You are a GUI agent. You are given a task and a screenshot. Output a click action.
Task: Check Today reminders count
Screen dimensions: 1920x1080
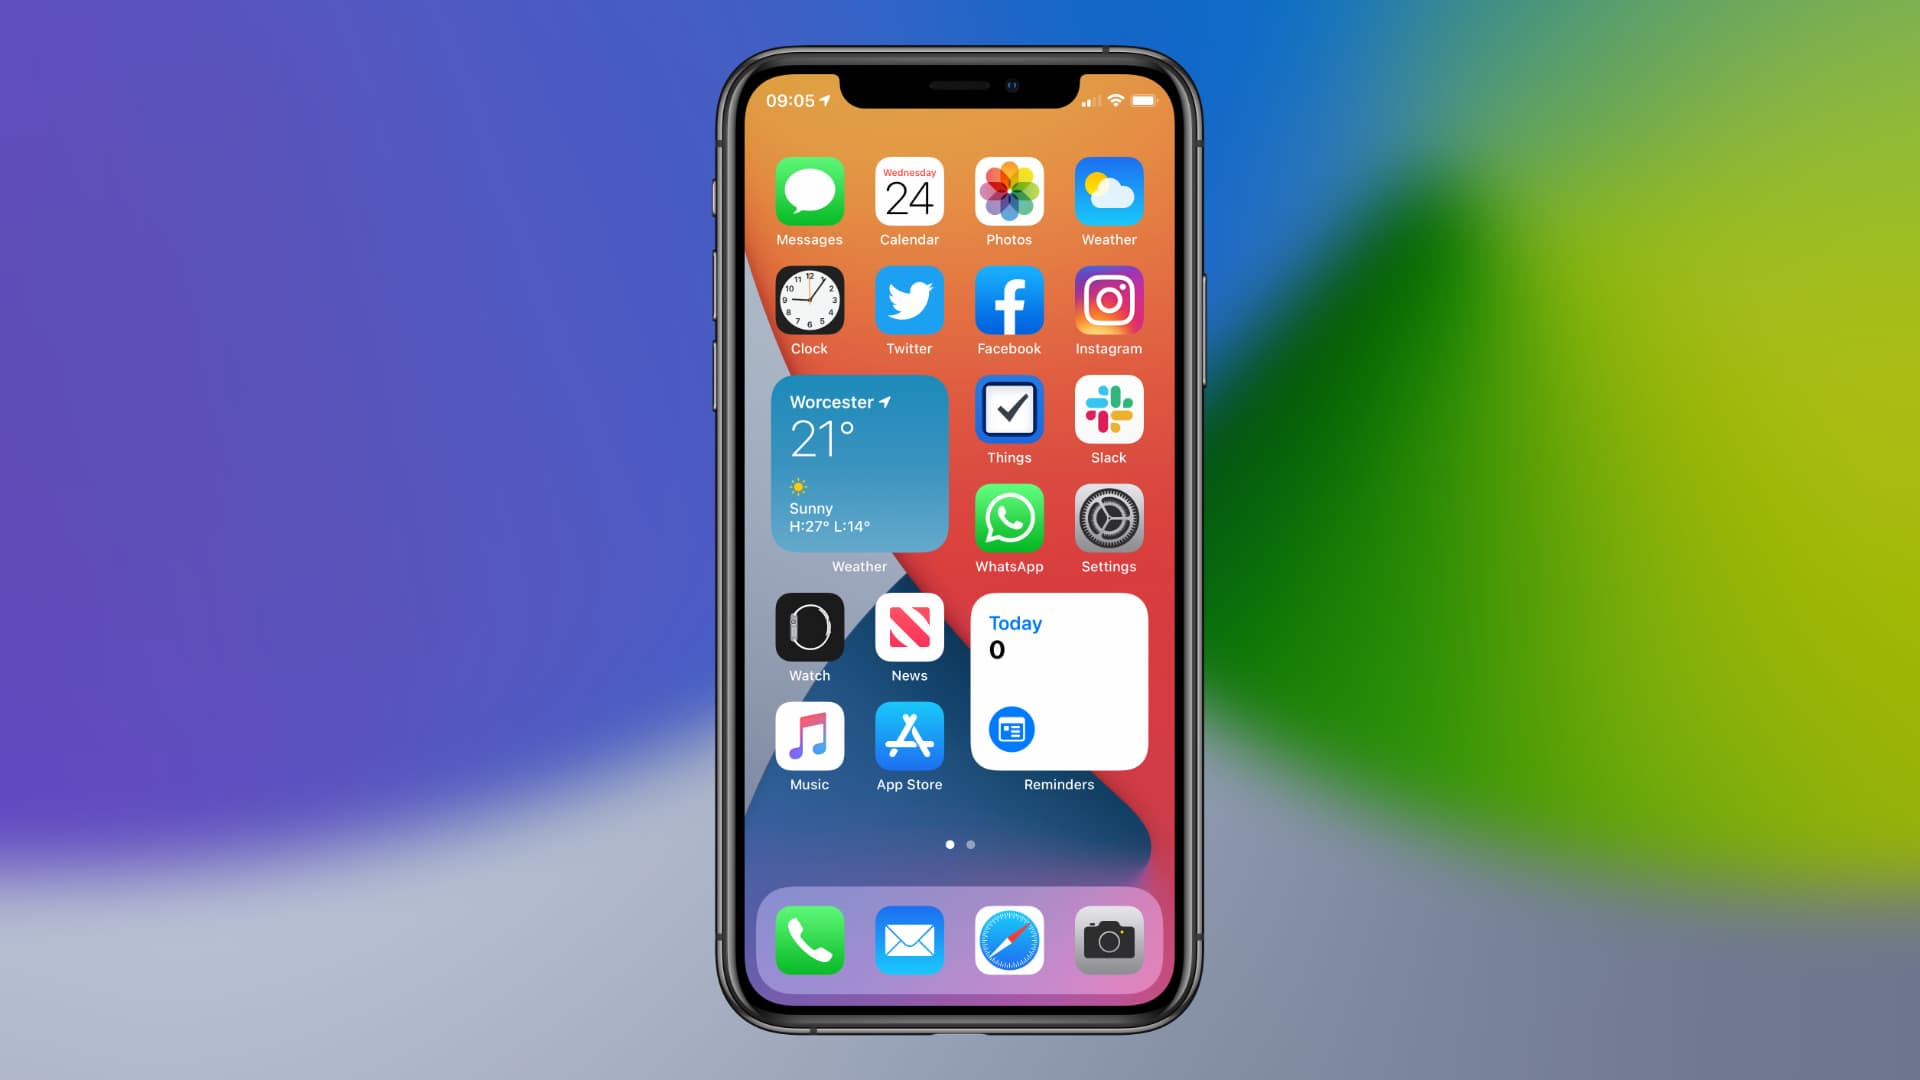[x=998, y=649]
